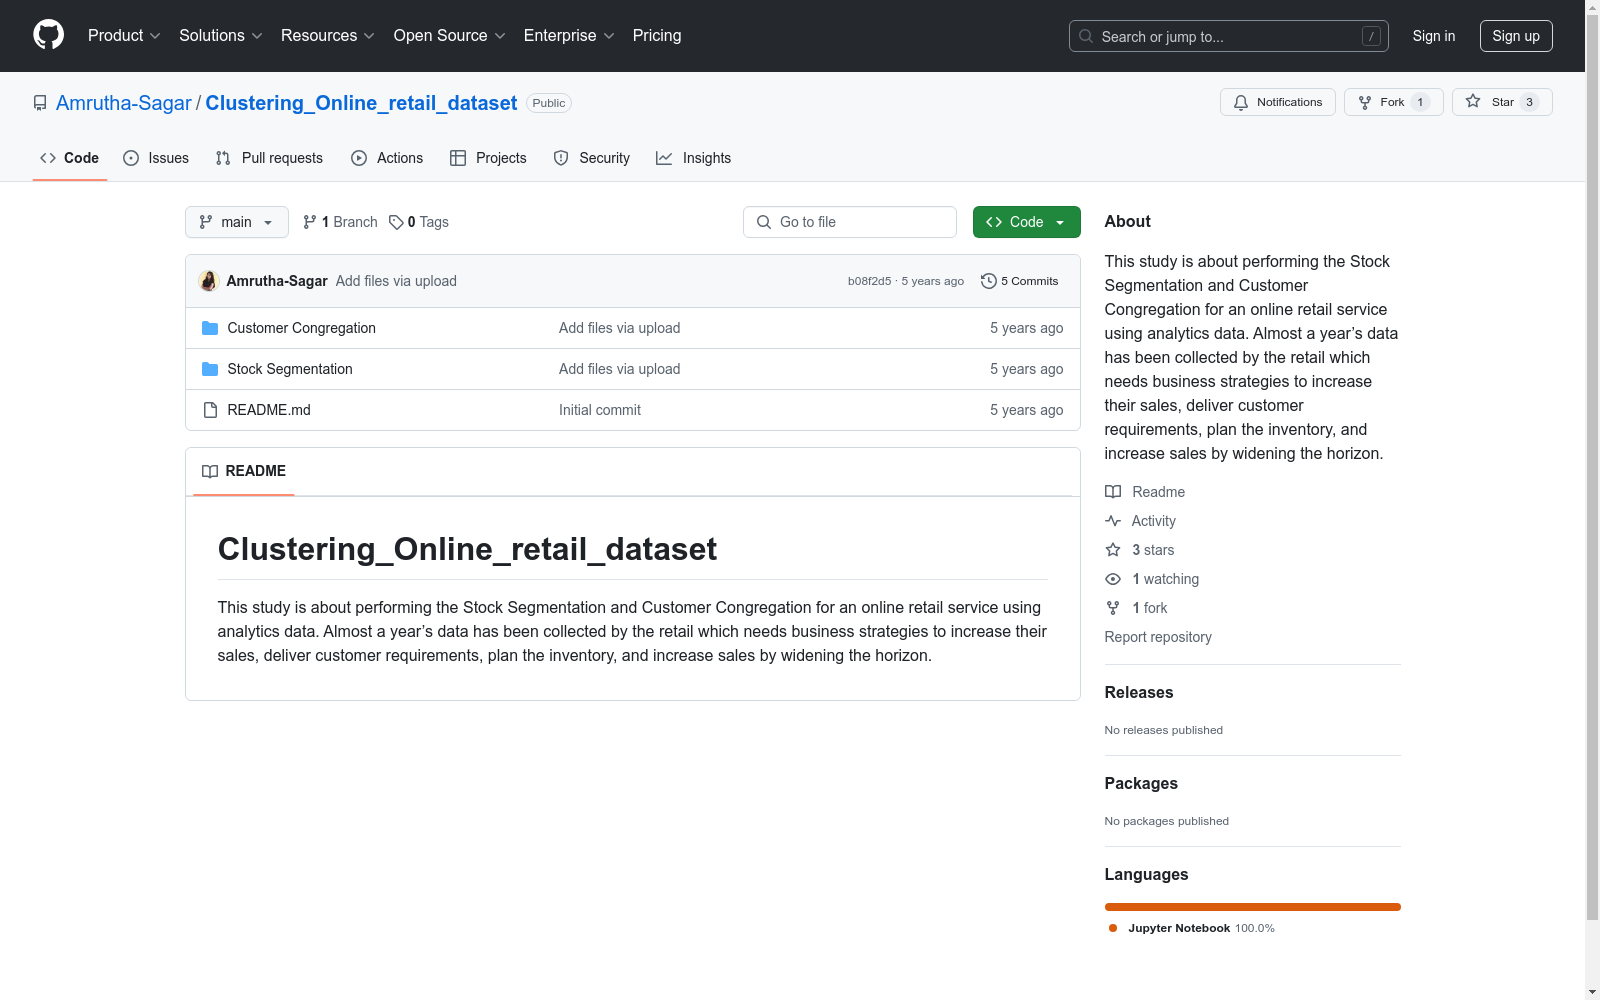Switch to the Code tab
Viewport: 1600px width, 1000px height.
(70, 158)
